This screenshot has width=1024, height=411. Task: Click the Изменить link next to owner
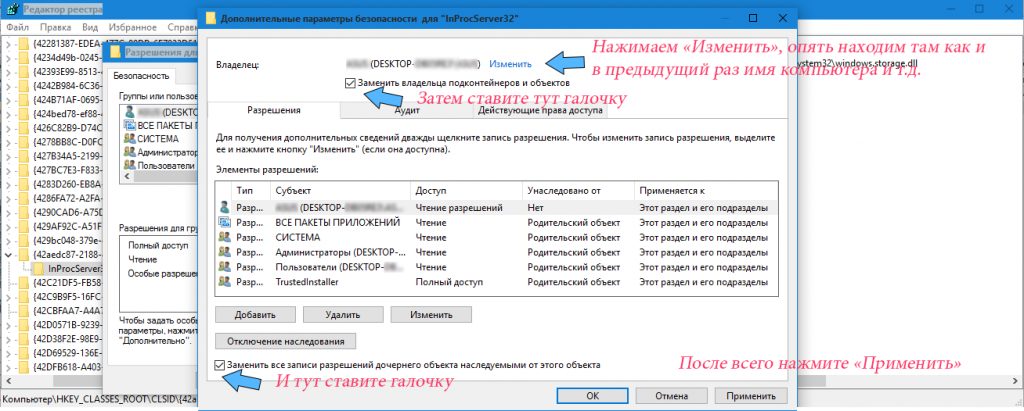[510, 64]
